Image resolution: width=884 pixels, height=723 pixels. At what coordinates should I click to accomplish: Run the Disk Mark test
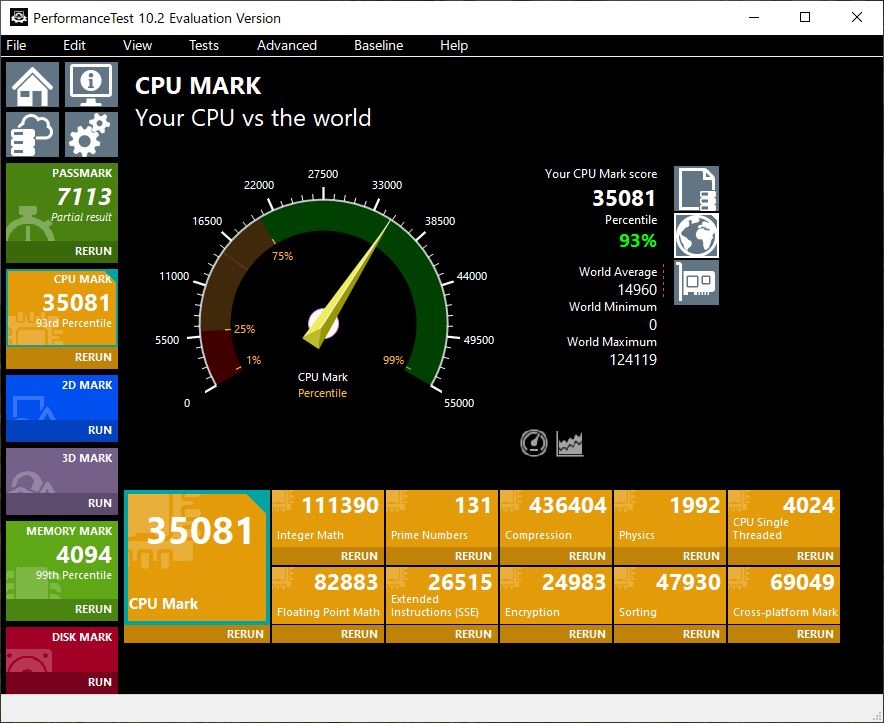pyautogui.click(x=100, y=682)
